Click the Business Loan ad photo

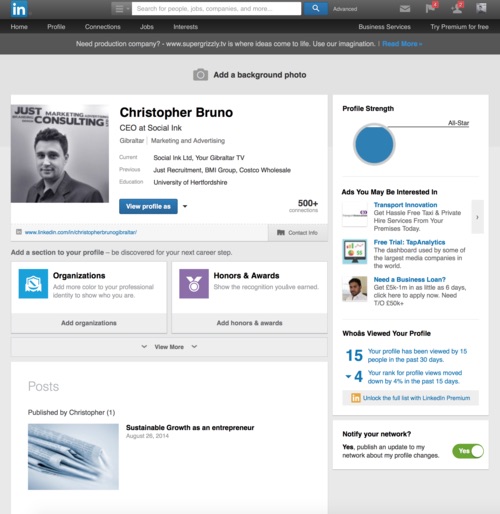click(x=355, y=289)
